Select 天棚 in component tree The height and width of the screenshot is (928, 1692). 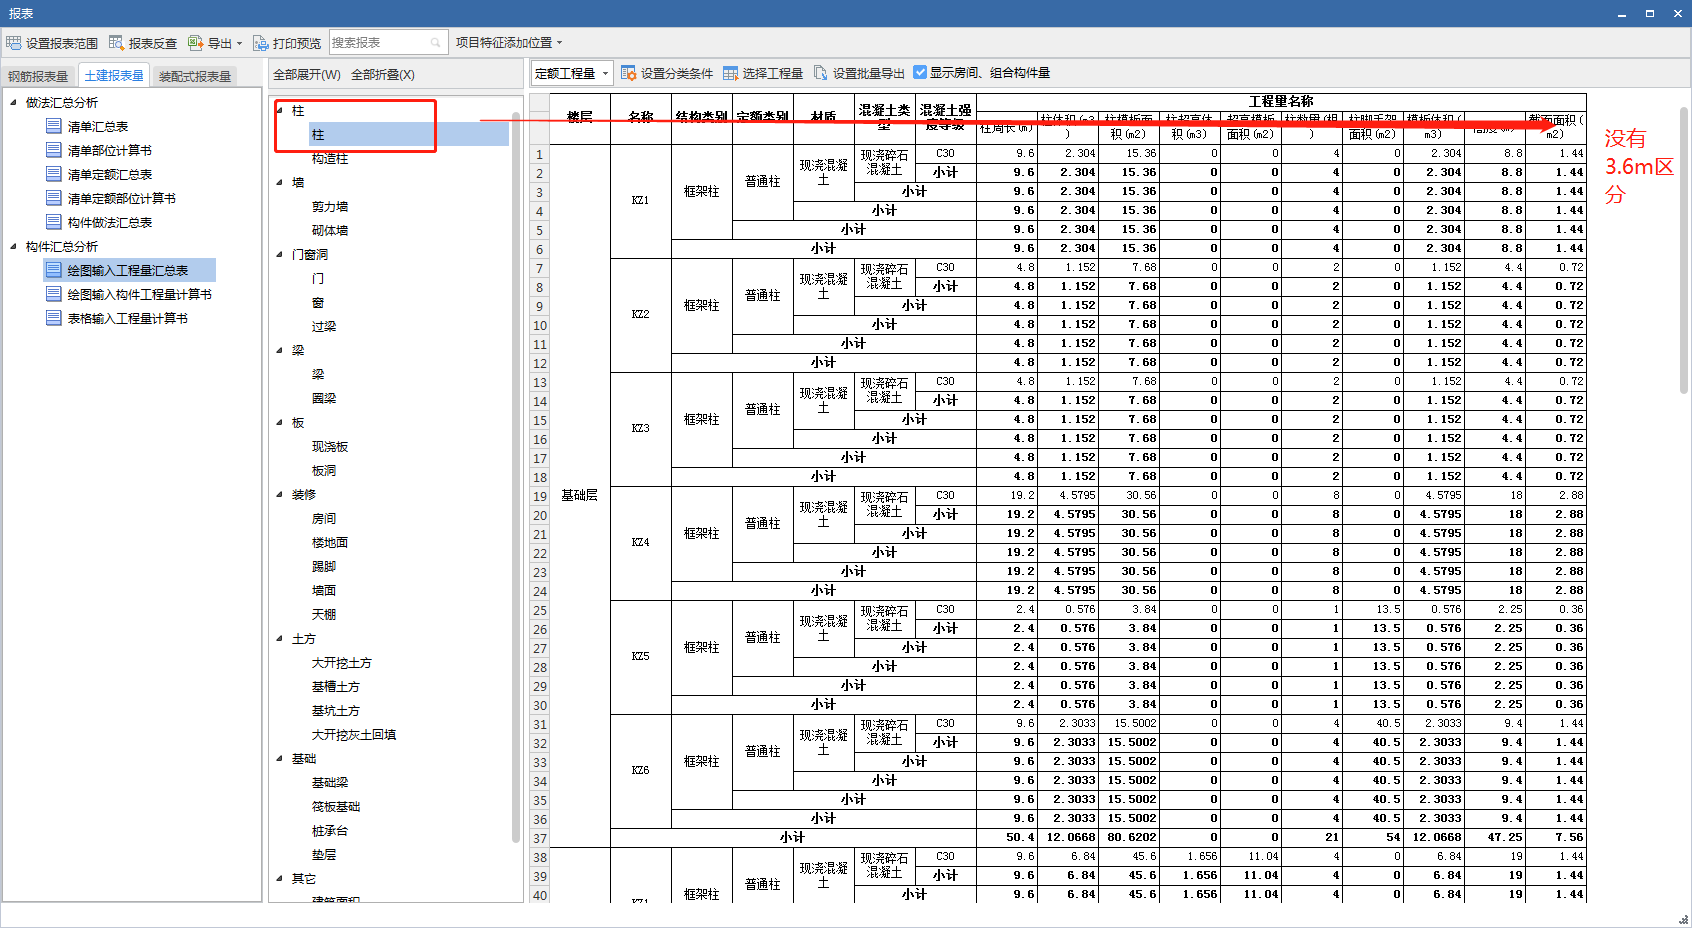pyautogui.click(x=324, y=615)
